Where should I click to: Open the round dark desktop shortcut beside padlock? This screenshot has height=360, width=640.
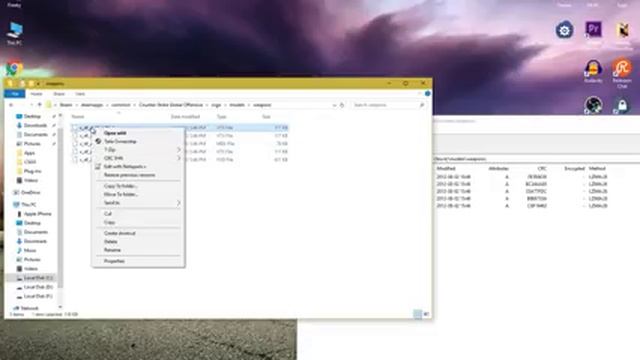coord(593,105)
